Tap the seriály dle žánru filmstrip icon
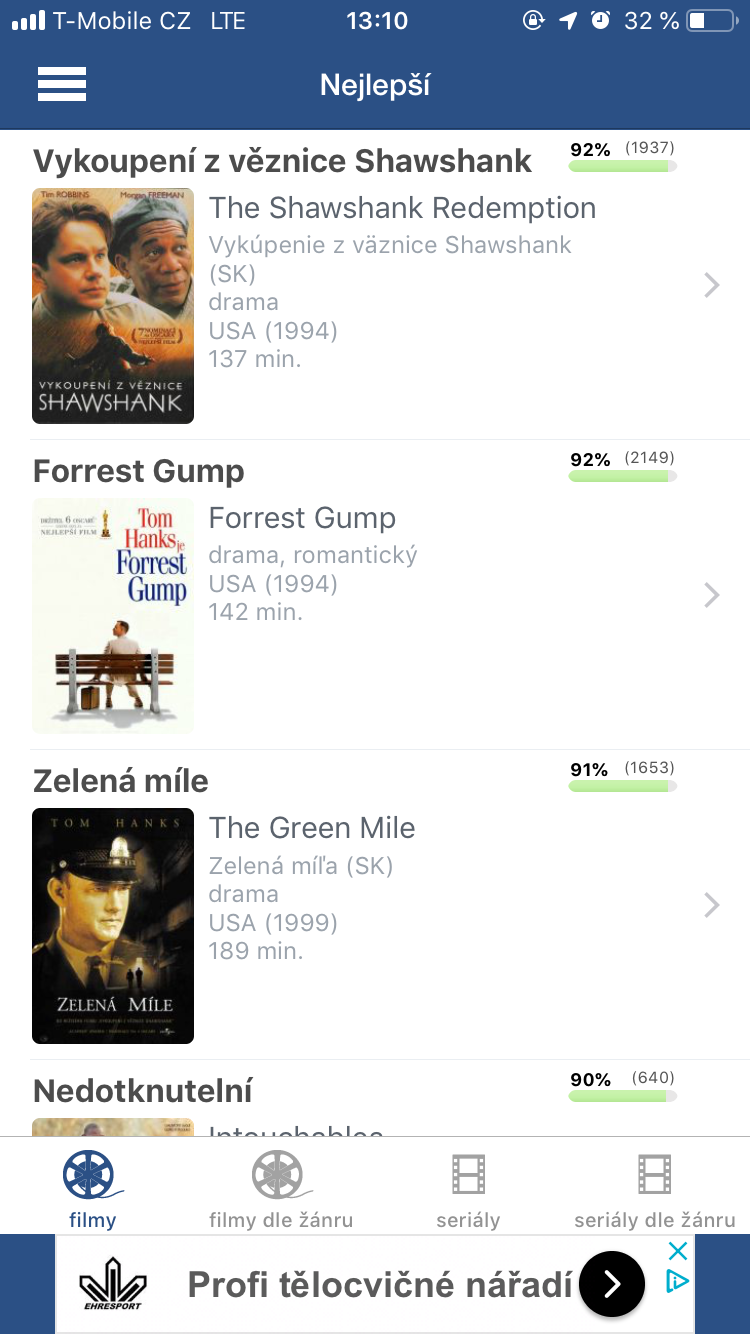Screen dimensions: 750x1334 point(655,1175)
